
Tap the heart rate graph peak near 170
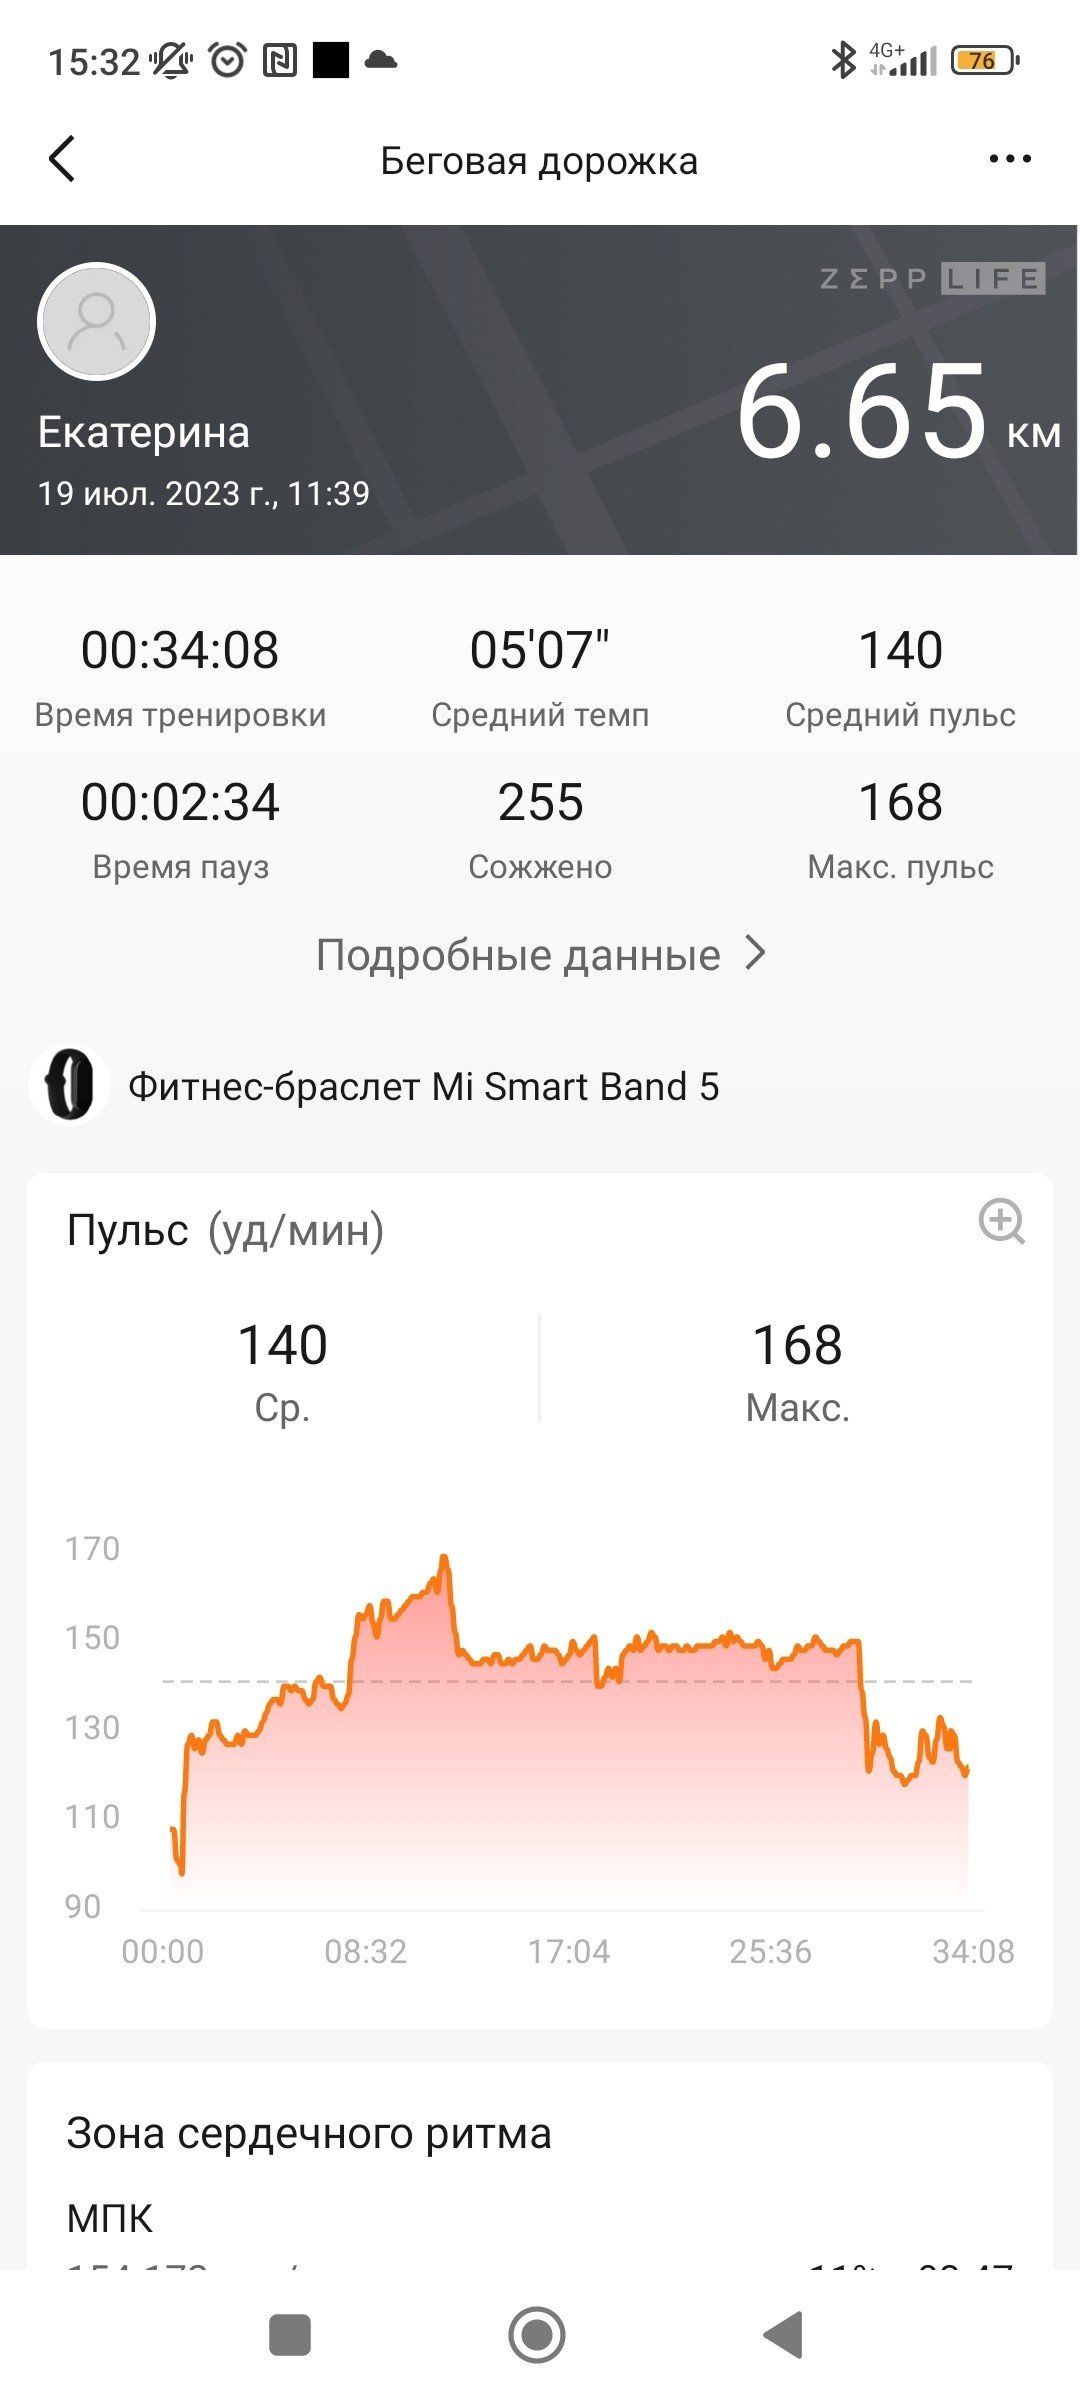click(x=445, y=1560)
